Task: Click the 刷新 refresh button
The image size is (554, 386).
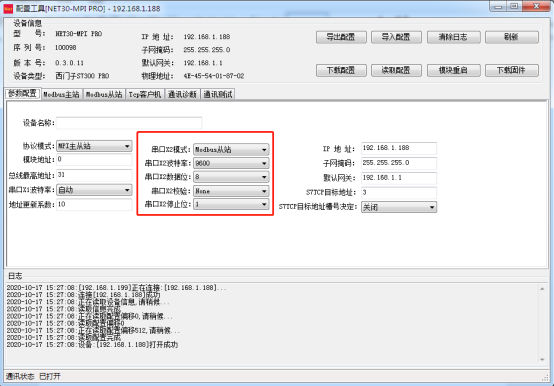Action: coord(512,37)
